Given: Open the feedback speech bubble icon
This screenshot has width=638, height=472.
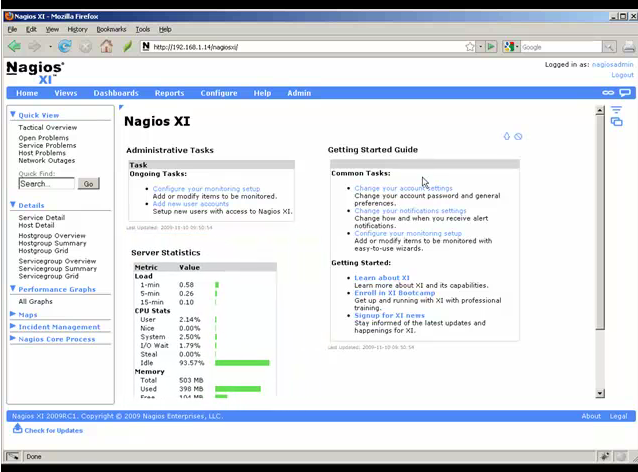Looking at the screenshot, I should click(x=625, y=93).
